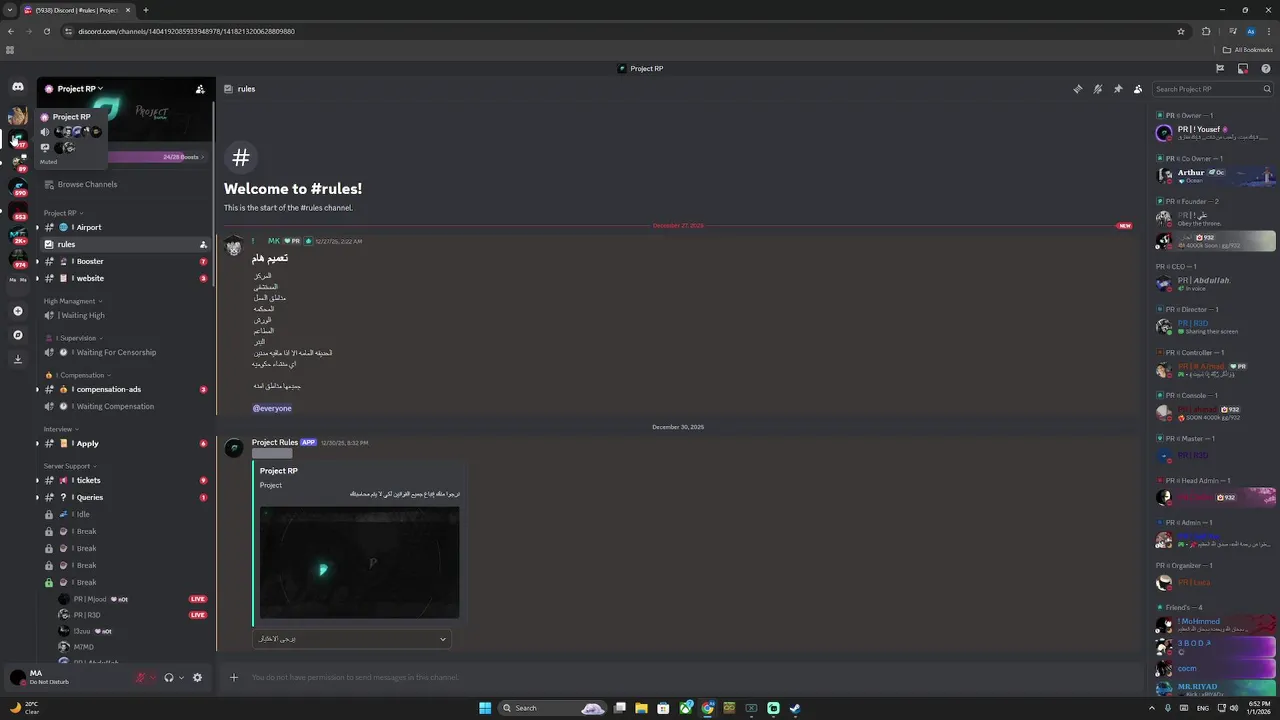Screen dimensions: 1280x720
Task: Collapse the Compensation category
Action: coord(80,375)
